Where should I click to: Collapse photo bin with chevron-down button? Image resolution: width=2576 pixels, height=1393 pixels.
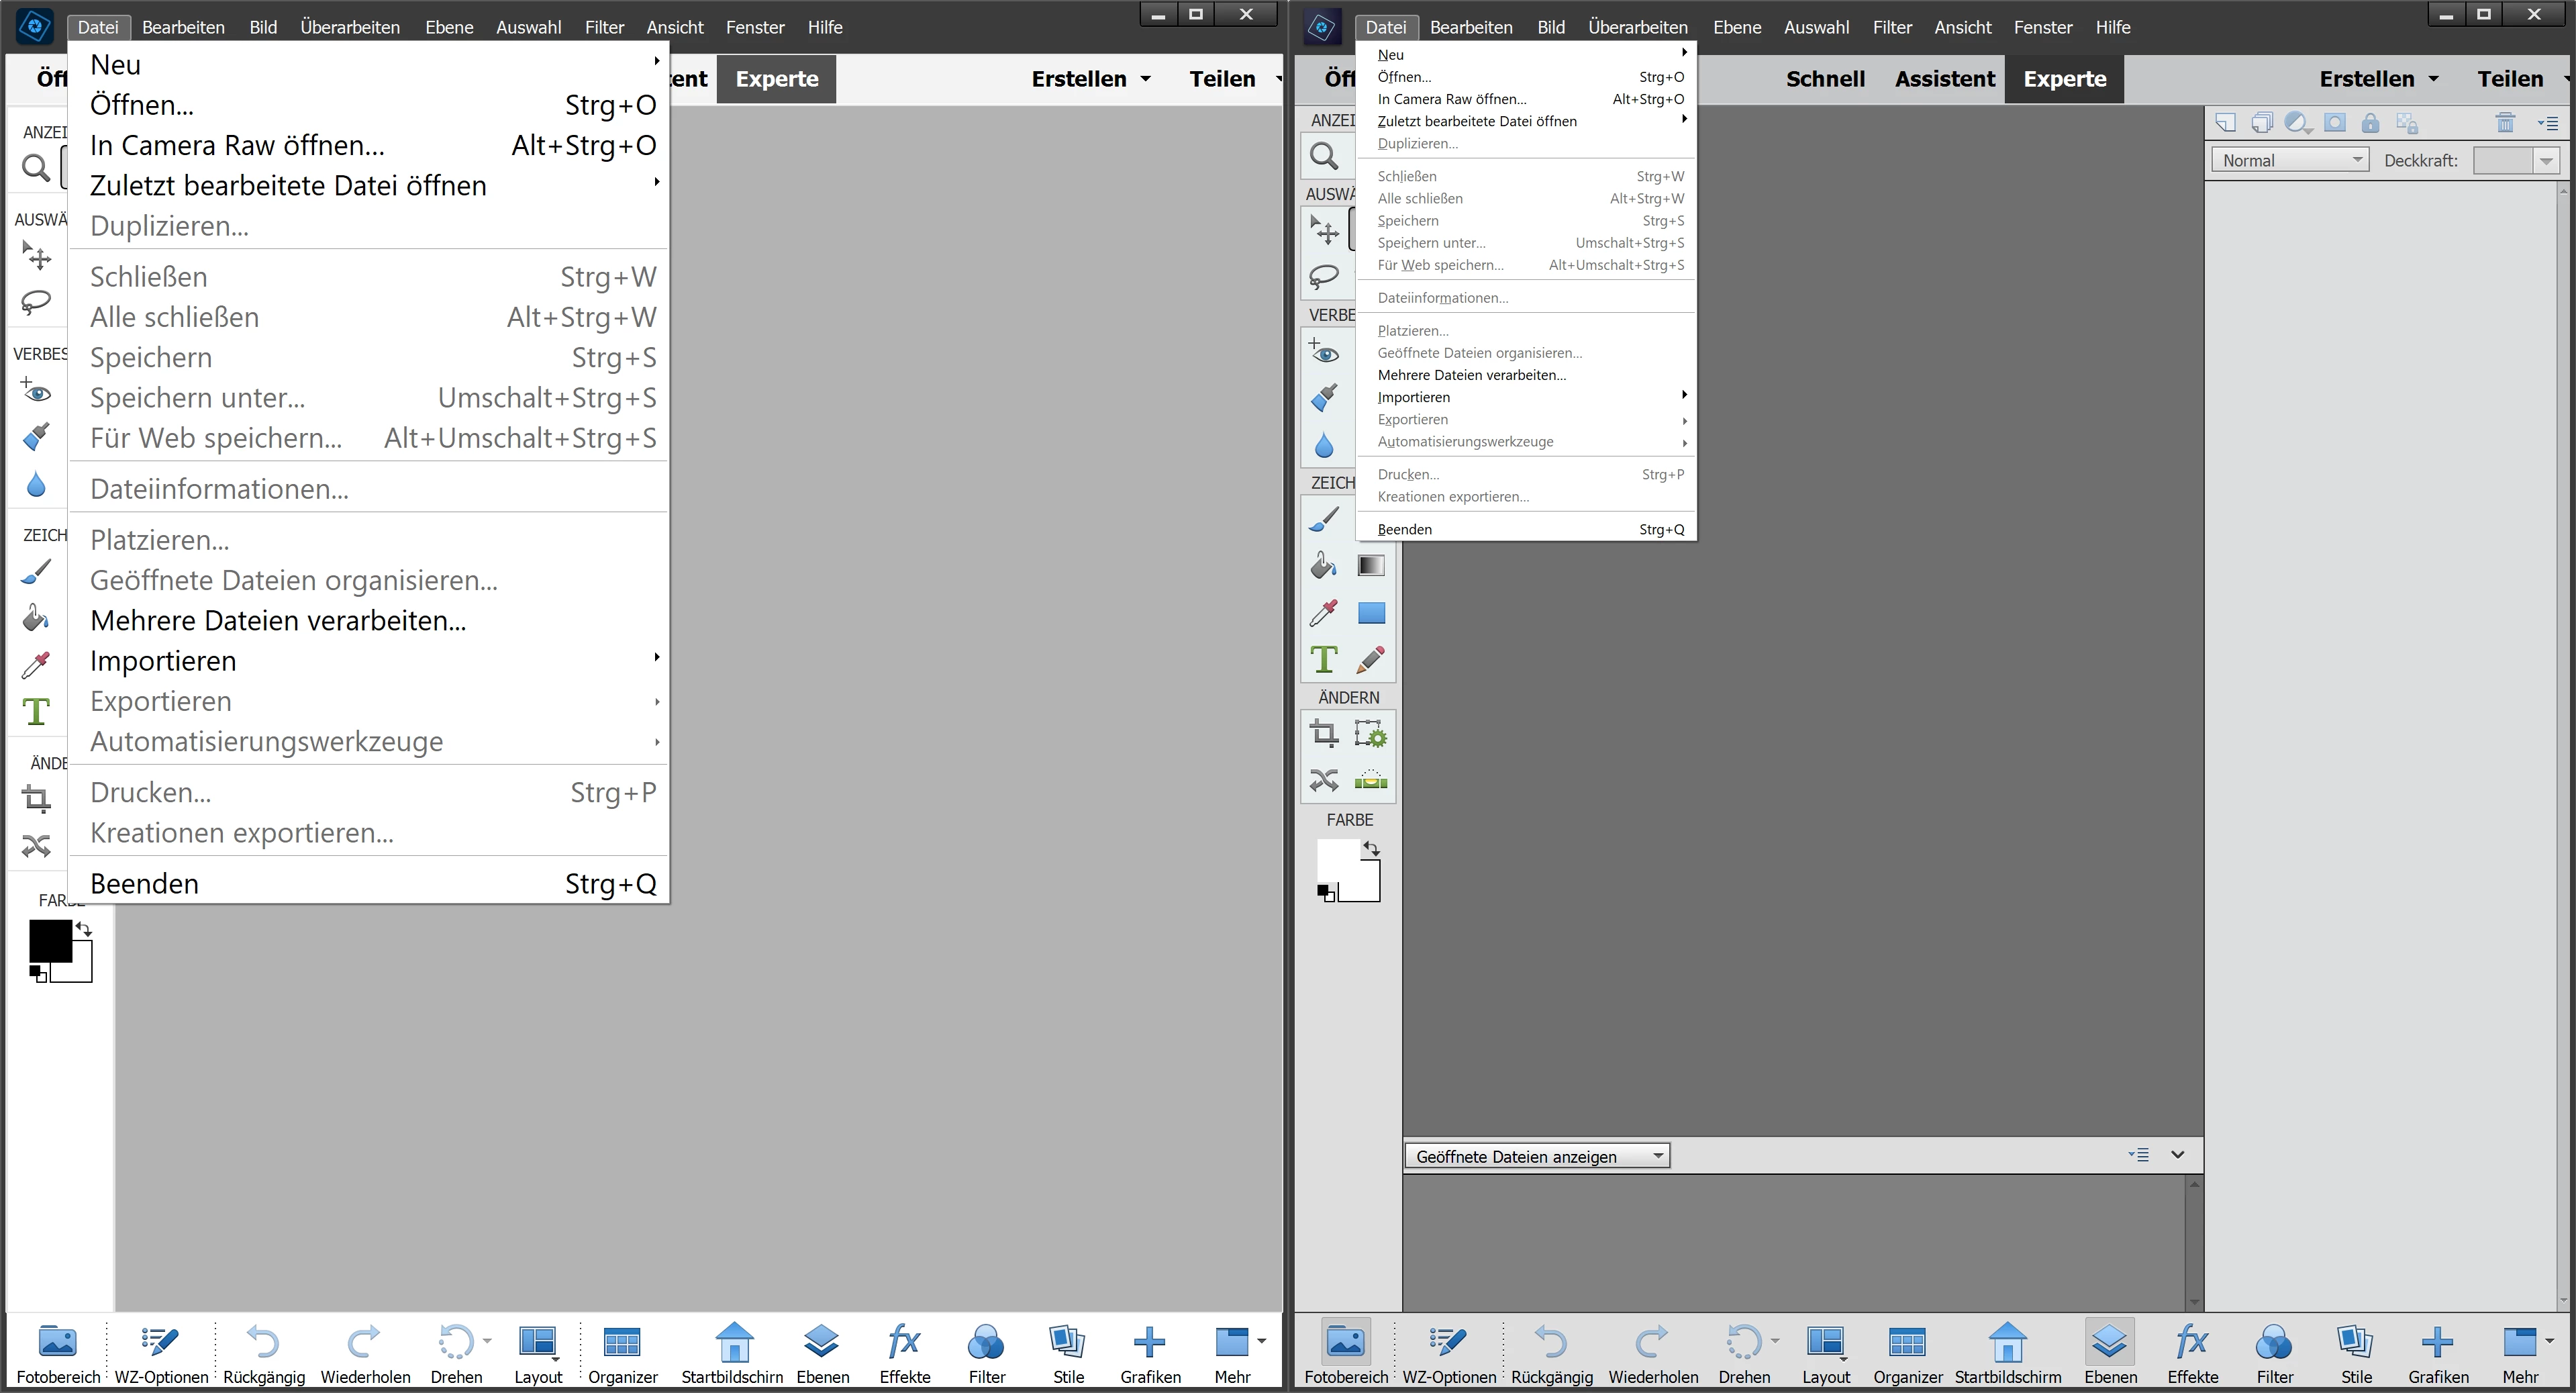(x=2178, y=1155)
